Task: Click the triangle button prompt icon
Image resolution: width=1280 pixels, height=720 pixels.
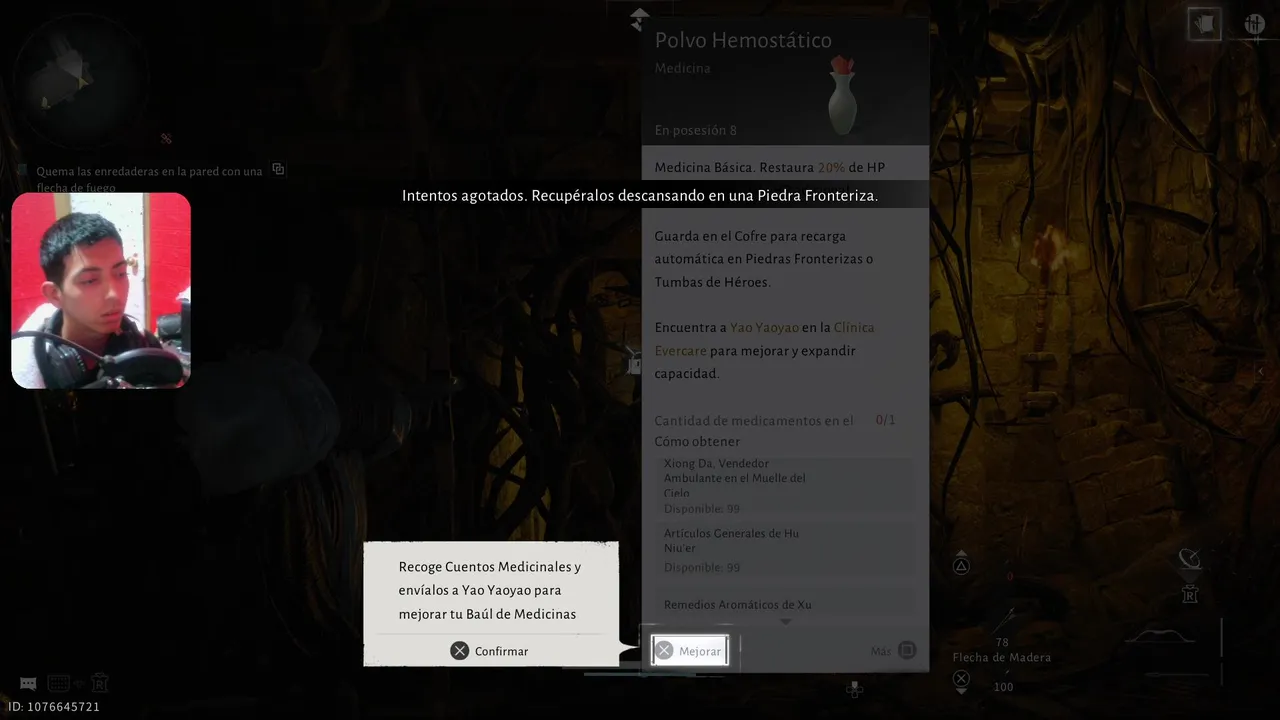Action: click(x=961, y=566)
